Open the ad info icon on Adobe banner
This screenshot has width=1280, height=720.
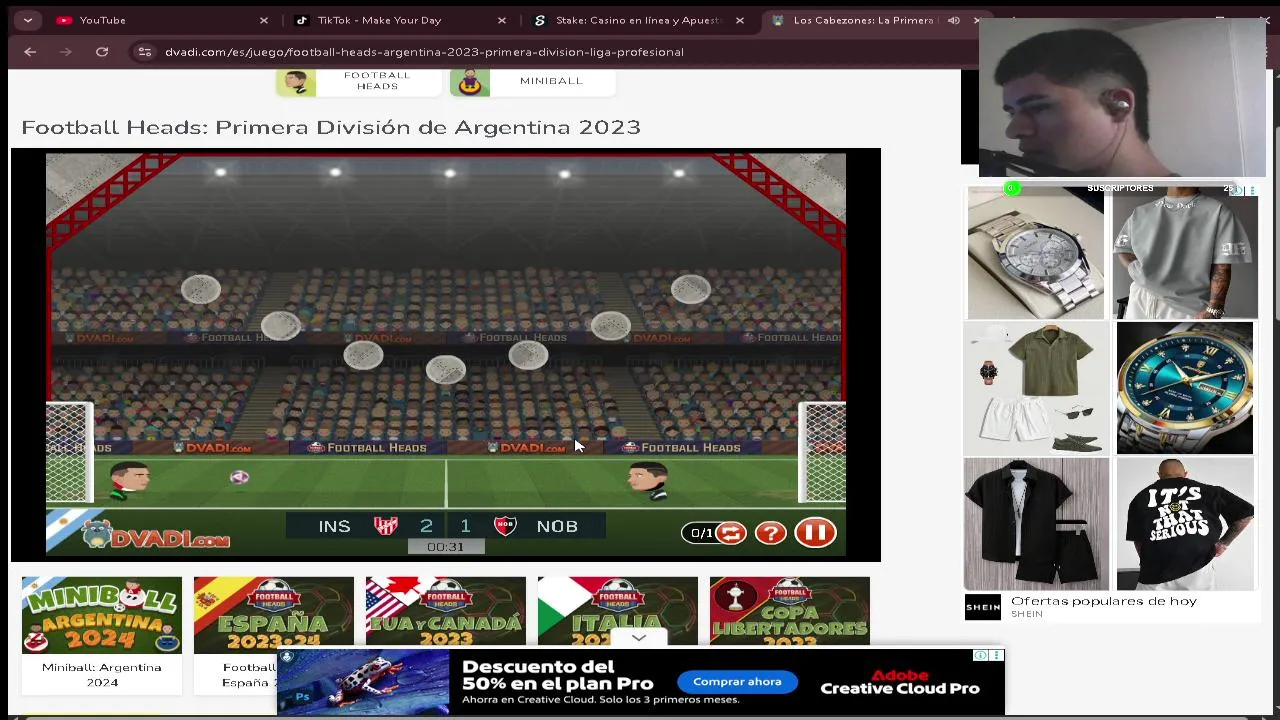pos(981,656)
